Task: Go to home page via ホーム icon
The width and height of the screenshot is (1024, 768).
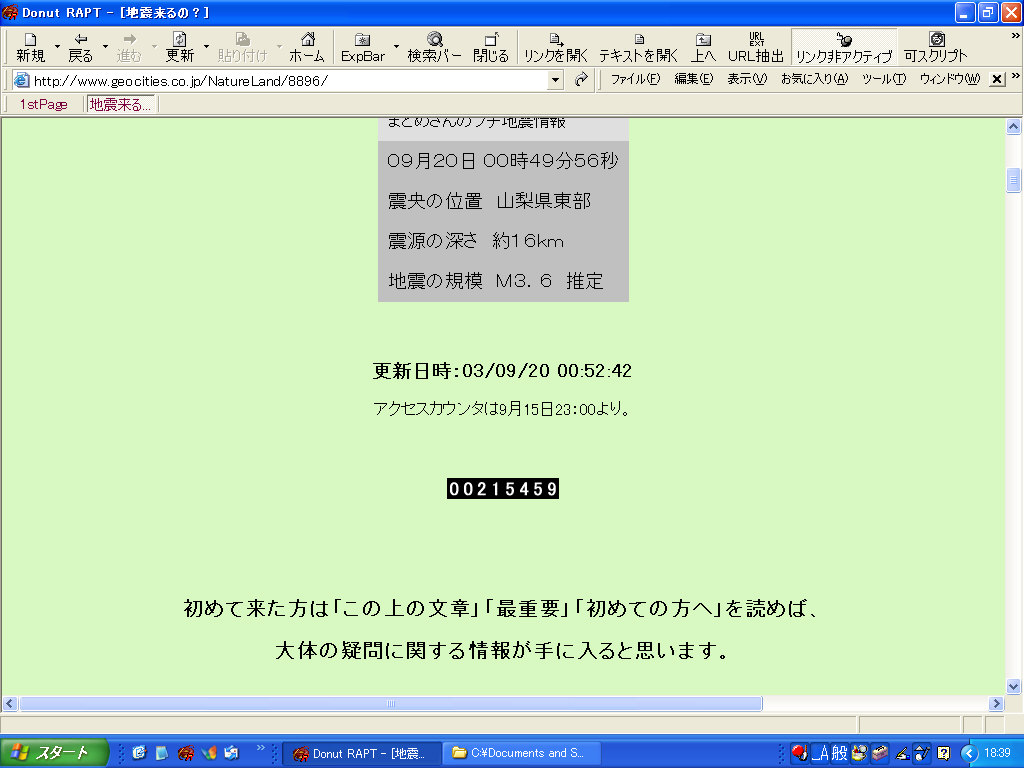Action: [307, 47]
